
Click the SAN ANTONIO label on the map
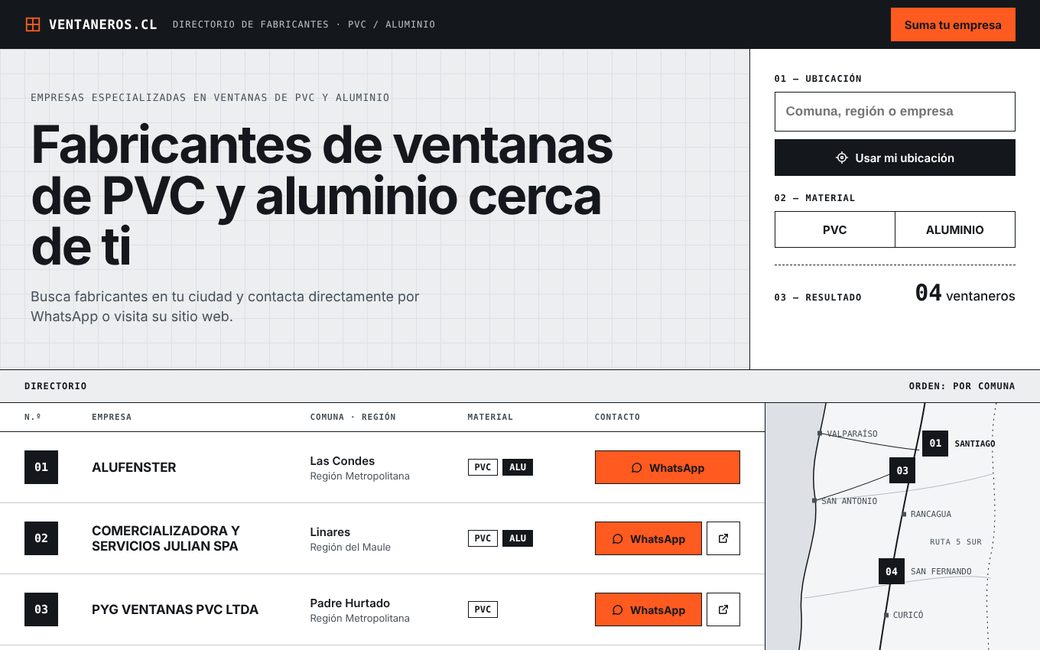849,501
